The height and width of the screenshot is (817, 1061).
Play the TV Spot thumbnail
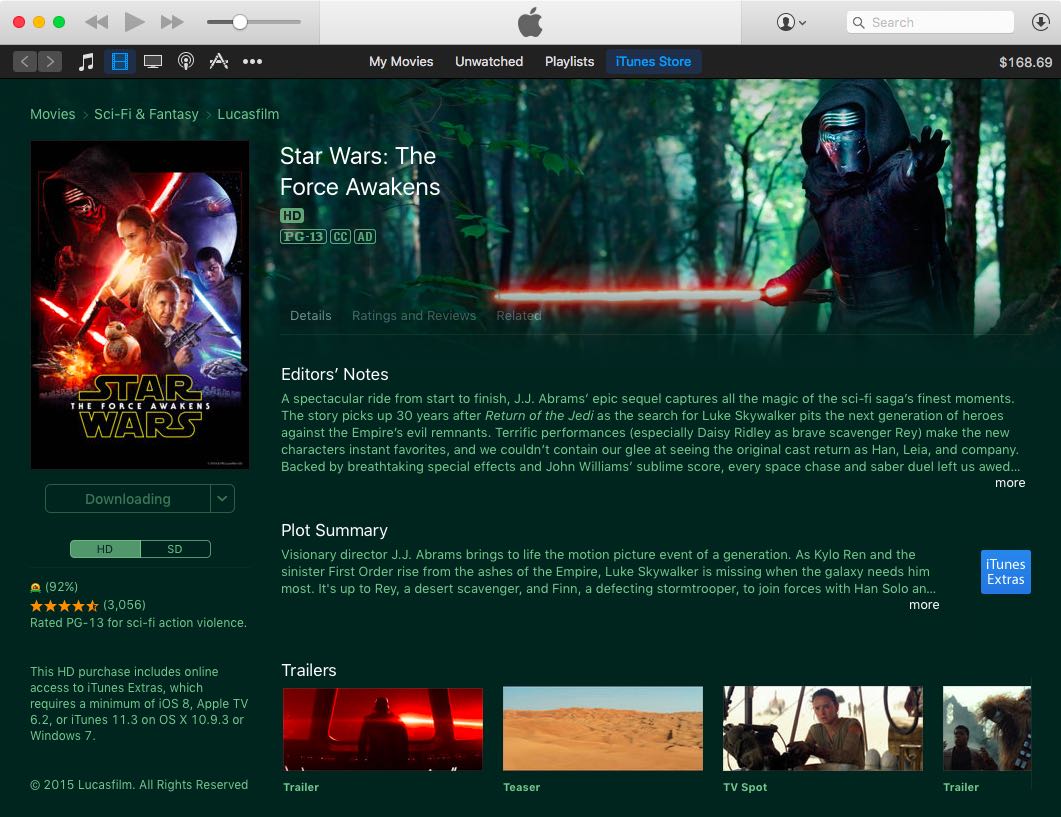(823, 728)
